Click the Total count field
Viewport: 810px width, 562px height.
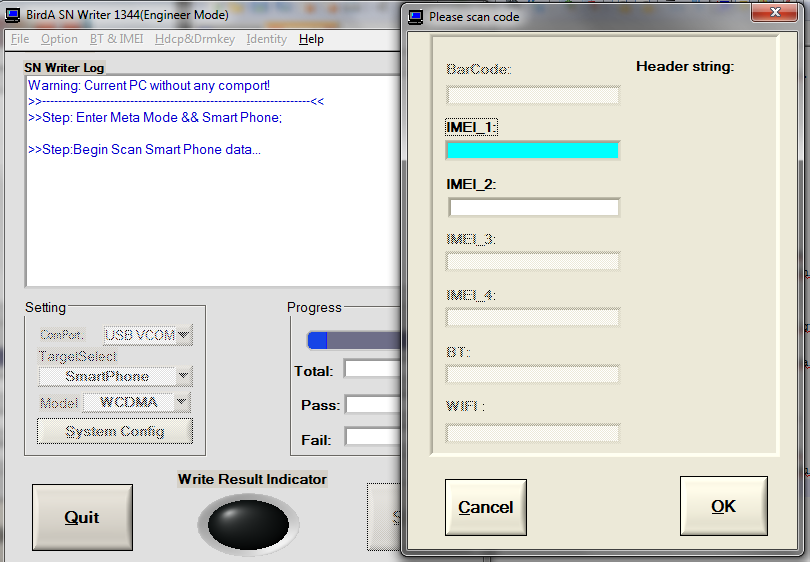(372, 370)
